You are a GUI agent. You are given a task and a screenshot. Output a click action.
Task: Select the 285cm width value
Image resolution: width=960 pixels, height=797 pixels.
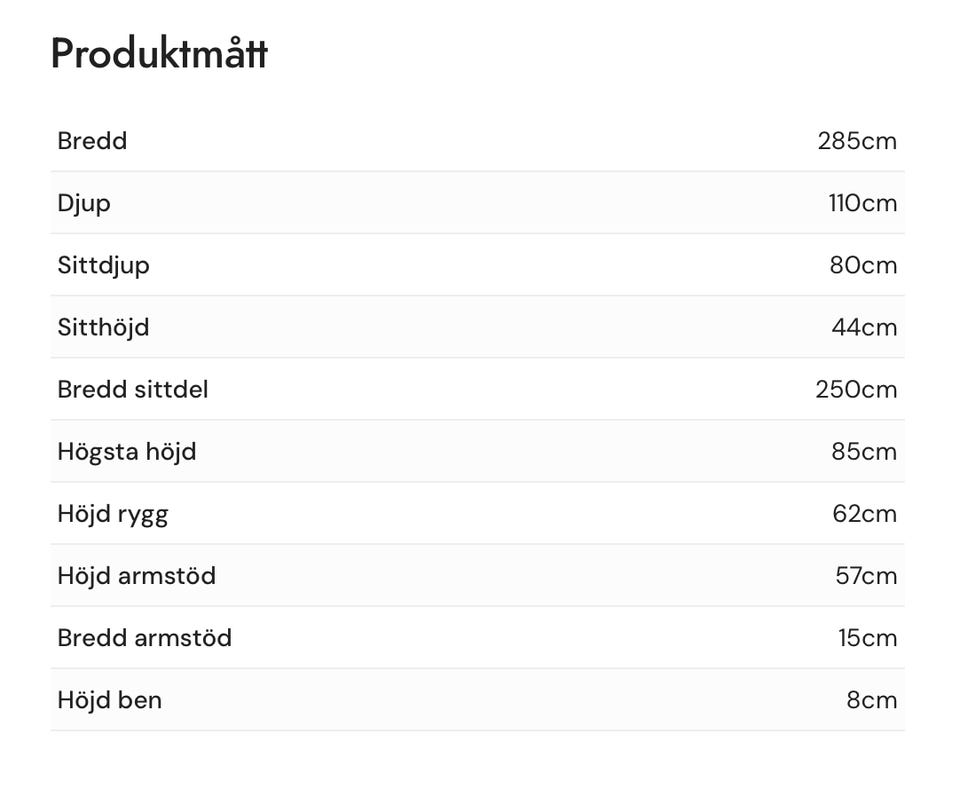point(857,141)
